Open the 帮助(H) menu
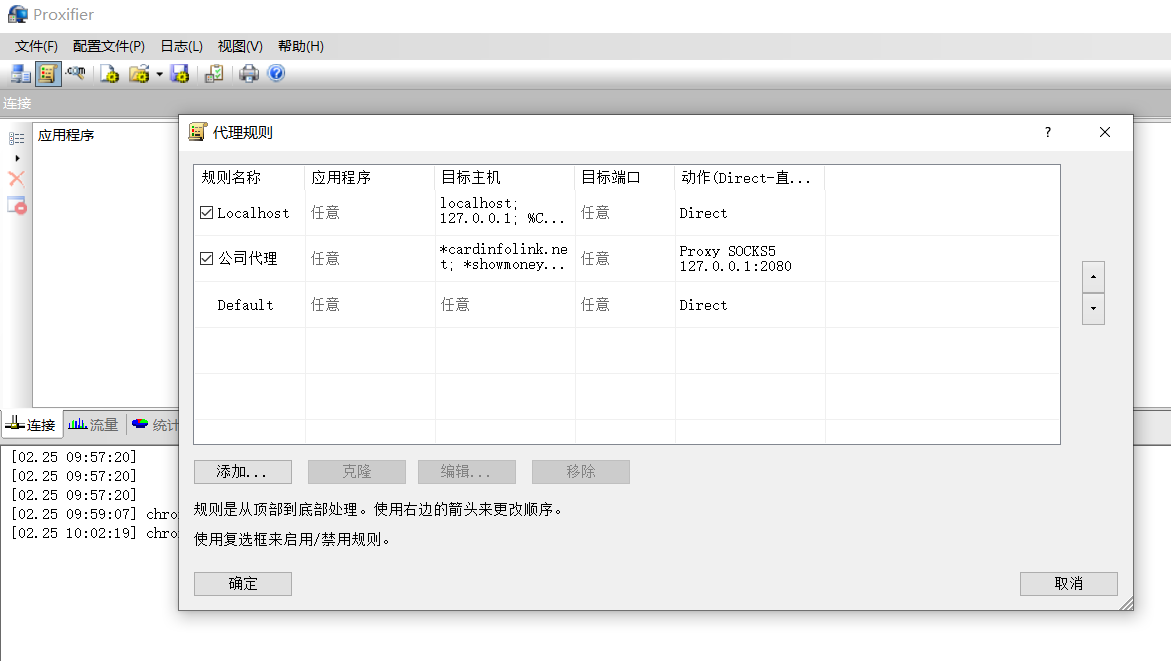1171x661 pixels. point(301,46)
